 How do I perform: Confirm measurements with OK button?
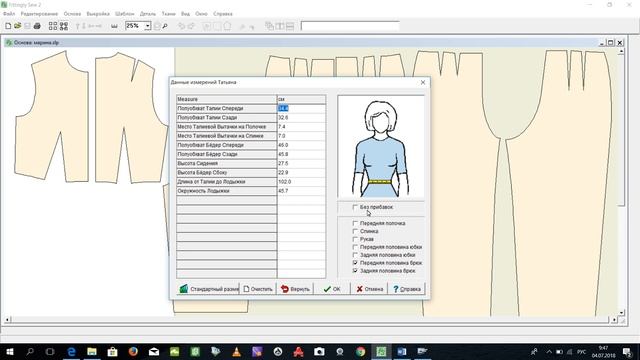point(332,289)
